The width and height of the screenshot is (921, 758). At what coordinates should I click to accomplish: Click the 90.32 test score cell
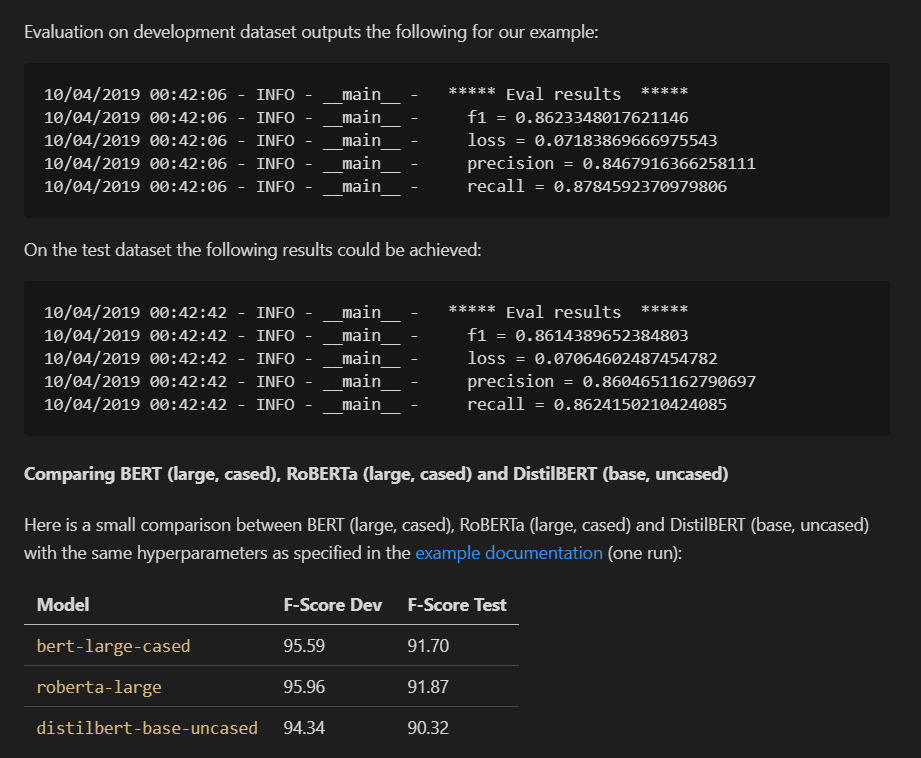coord(428,728)
